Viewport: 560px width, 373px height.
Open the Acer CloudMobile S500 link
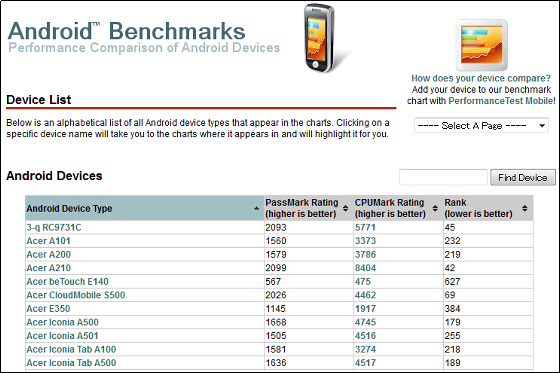click(x=76, y=295)
